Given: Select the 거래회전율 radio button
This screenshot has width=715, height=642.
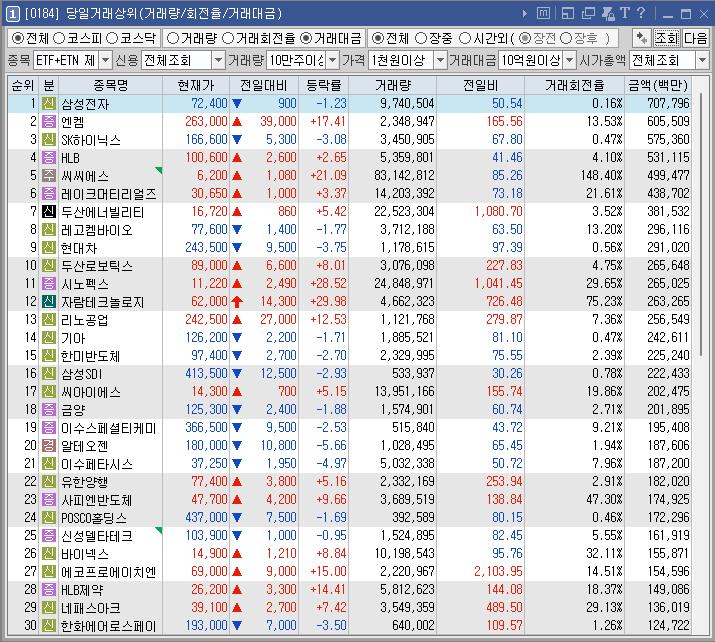Looking at the screenshot, I should pos(228,38).
